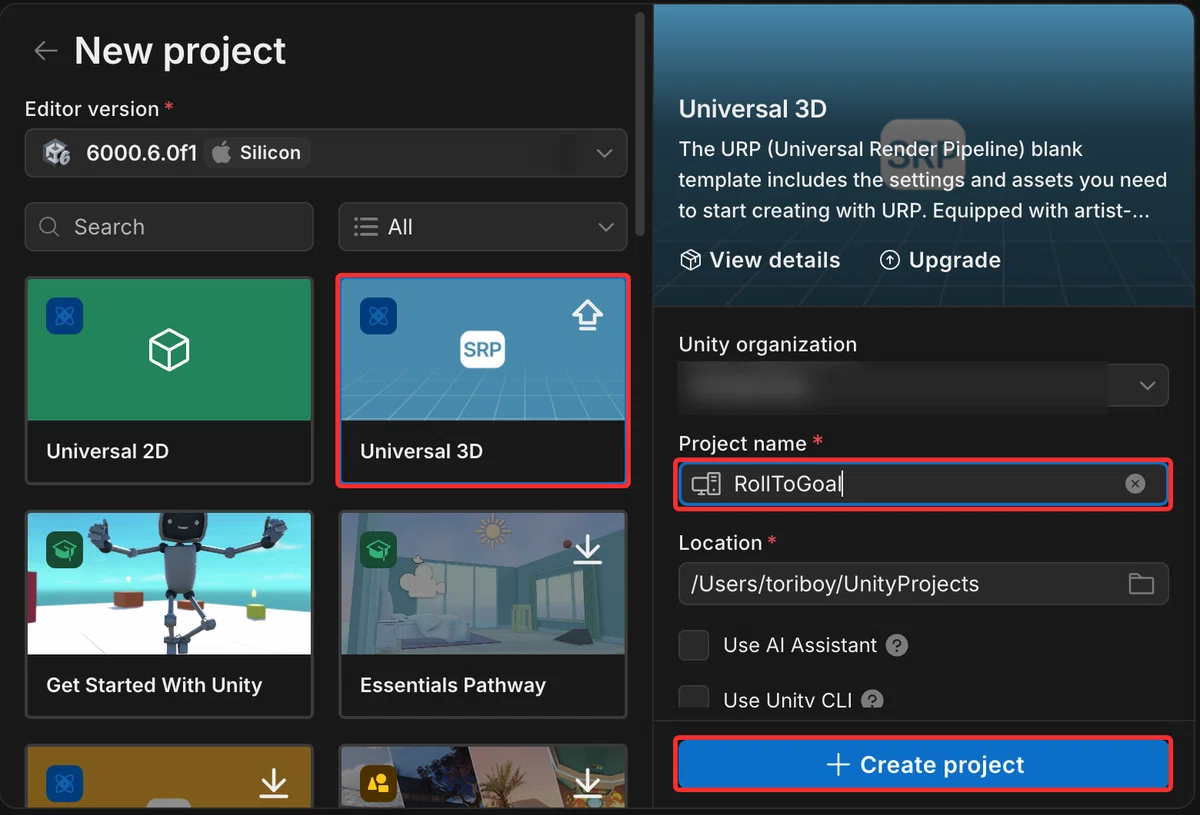
Task: Go back using the arrow beside New project
Action: [45, 51]
